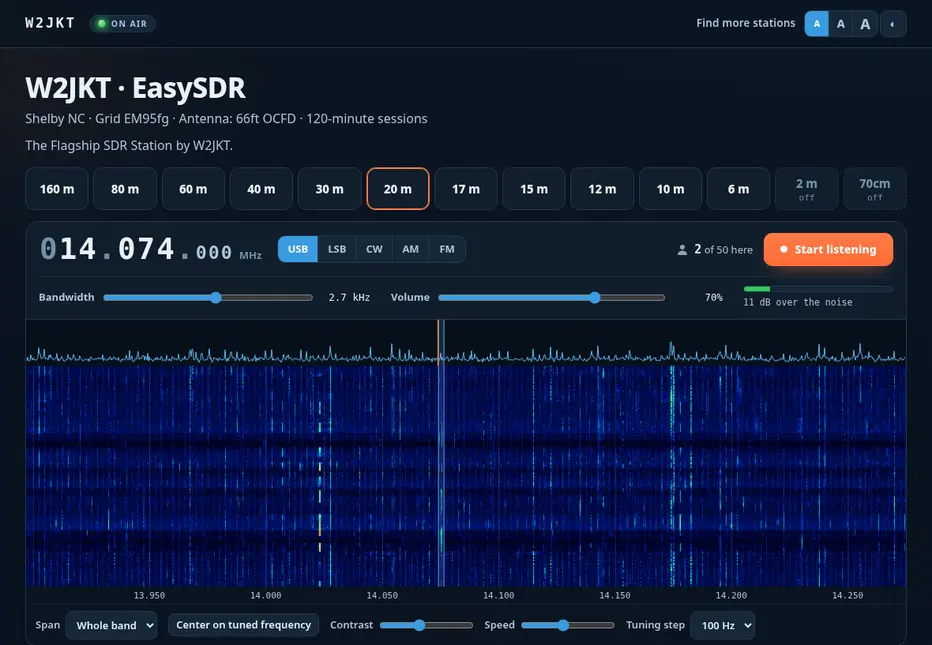The image size is (932, 645).
Task: Click the '11 dB over the noise' text
Action: [x=798, y=302]
